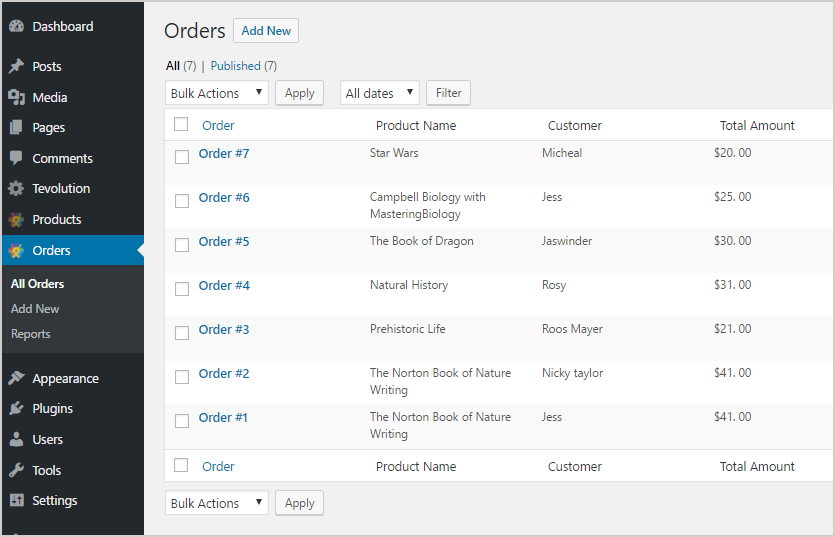Expand the All dates dropdown
This screenshot has width=835, height=537.
click(380, 93)
